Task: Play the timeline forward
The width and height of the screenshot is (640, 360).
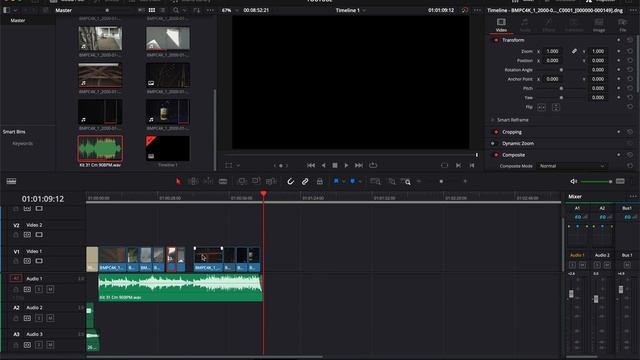Action: tap(346, 165)
